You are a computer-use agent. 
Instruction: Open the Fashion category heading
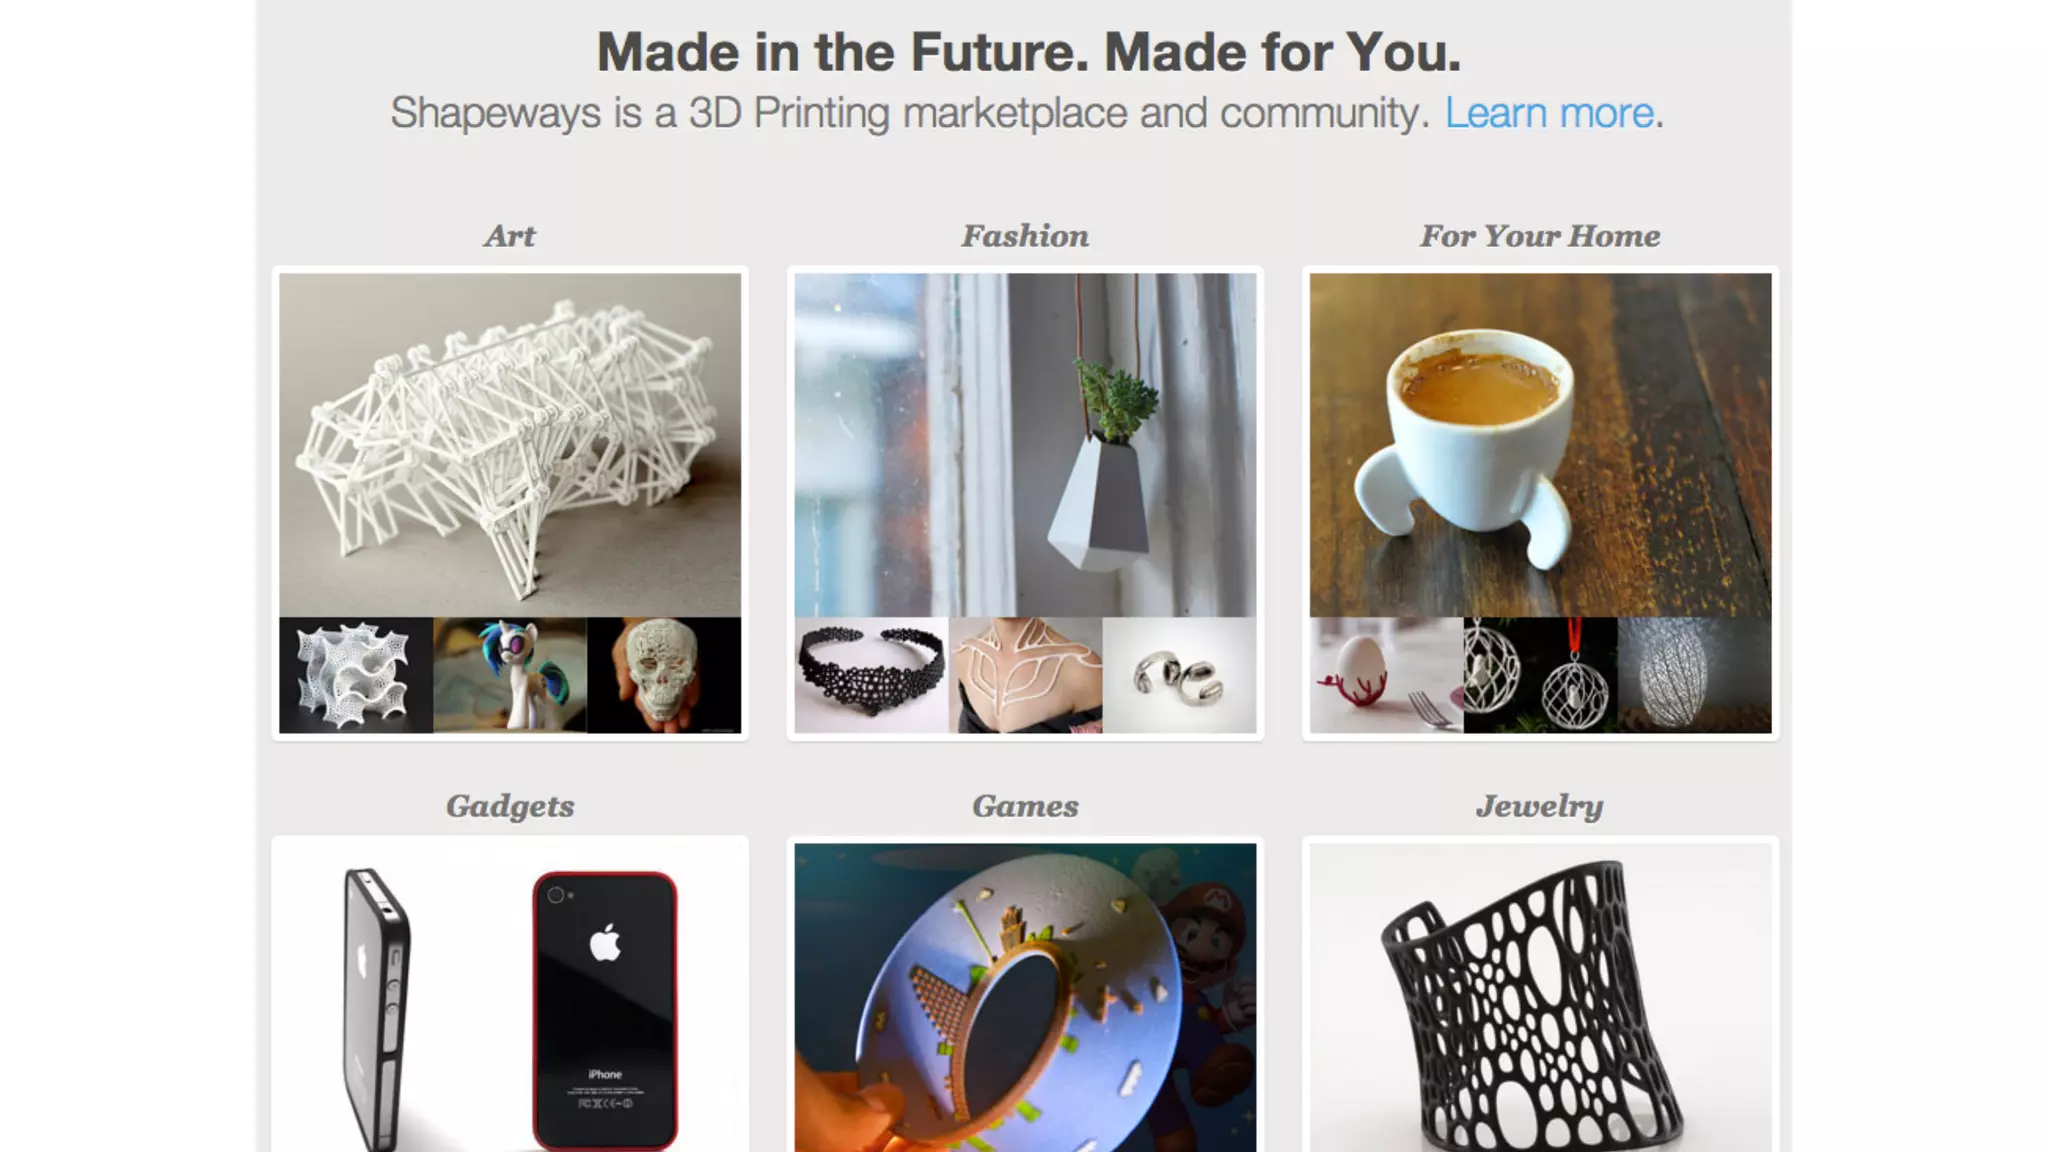[1025, 236]
